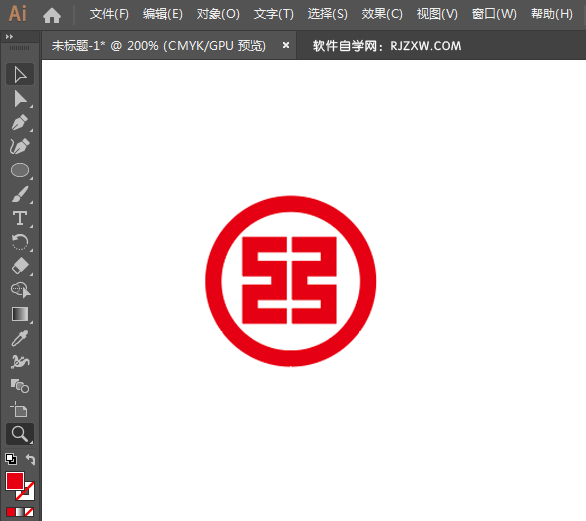The image size is (586, 521).
Task: Select the Gradient tool
Action: pyautogui.click(x=20, y=314)
